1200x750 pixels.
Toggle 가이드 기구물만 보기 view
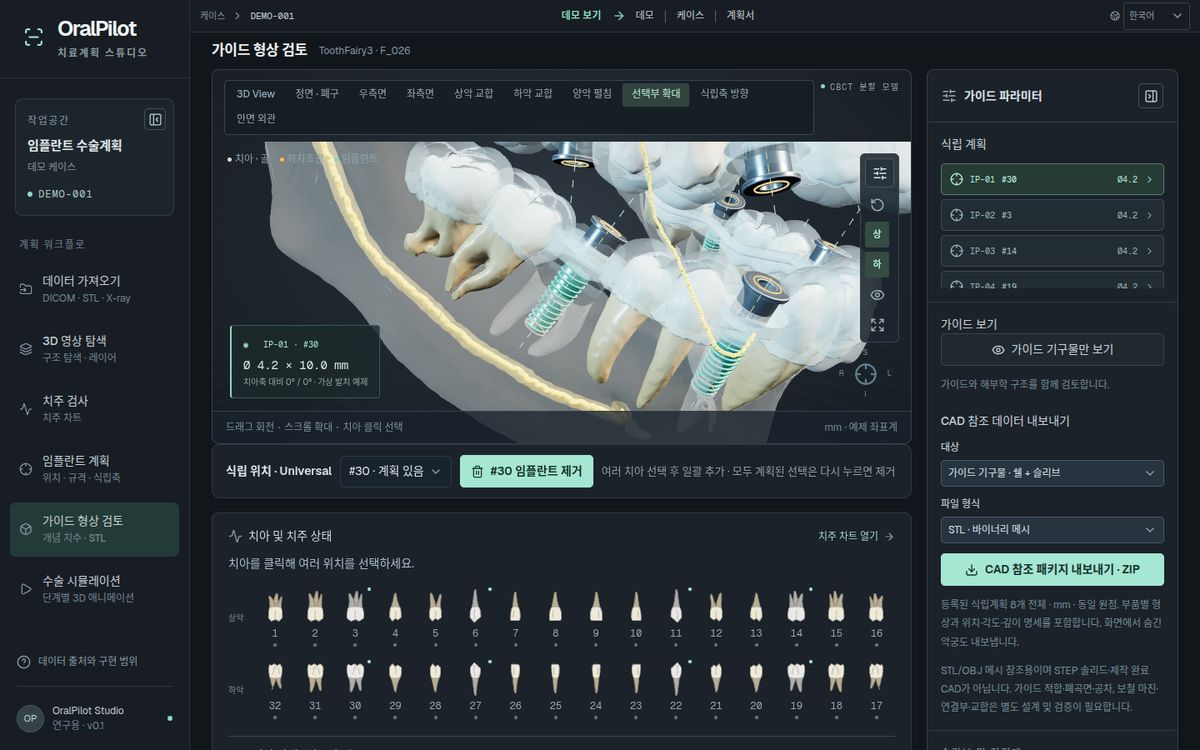click(x=1052, y=350)
